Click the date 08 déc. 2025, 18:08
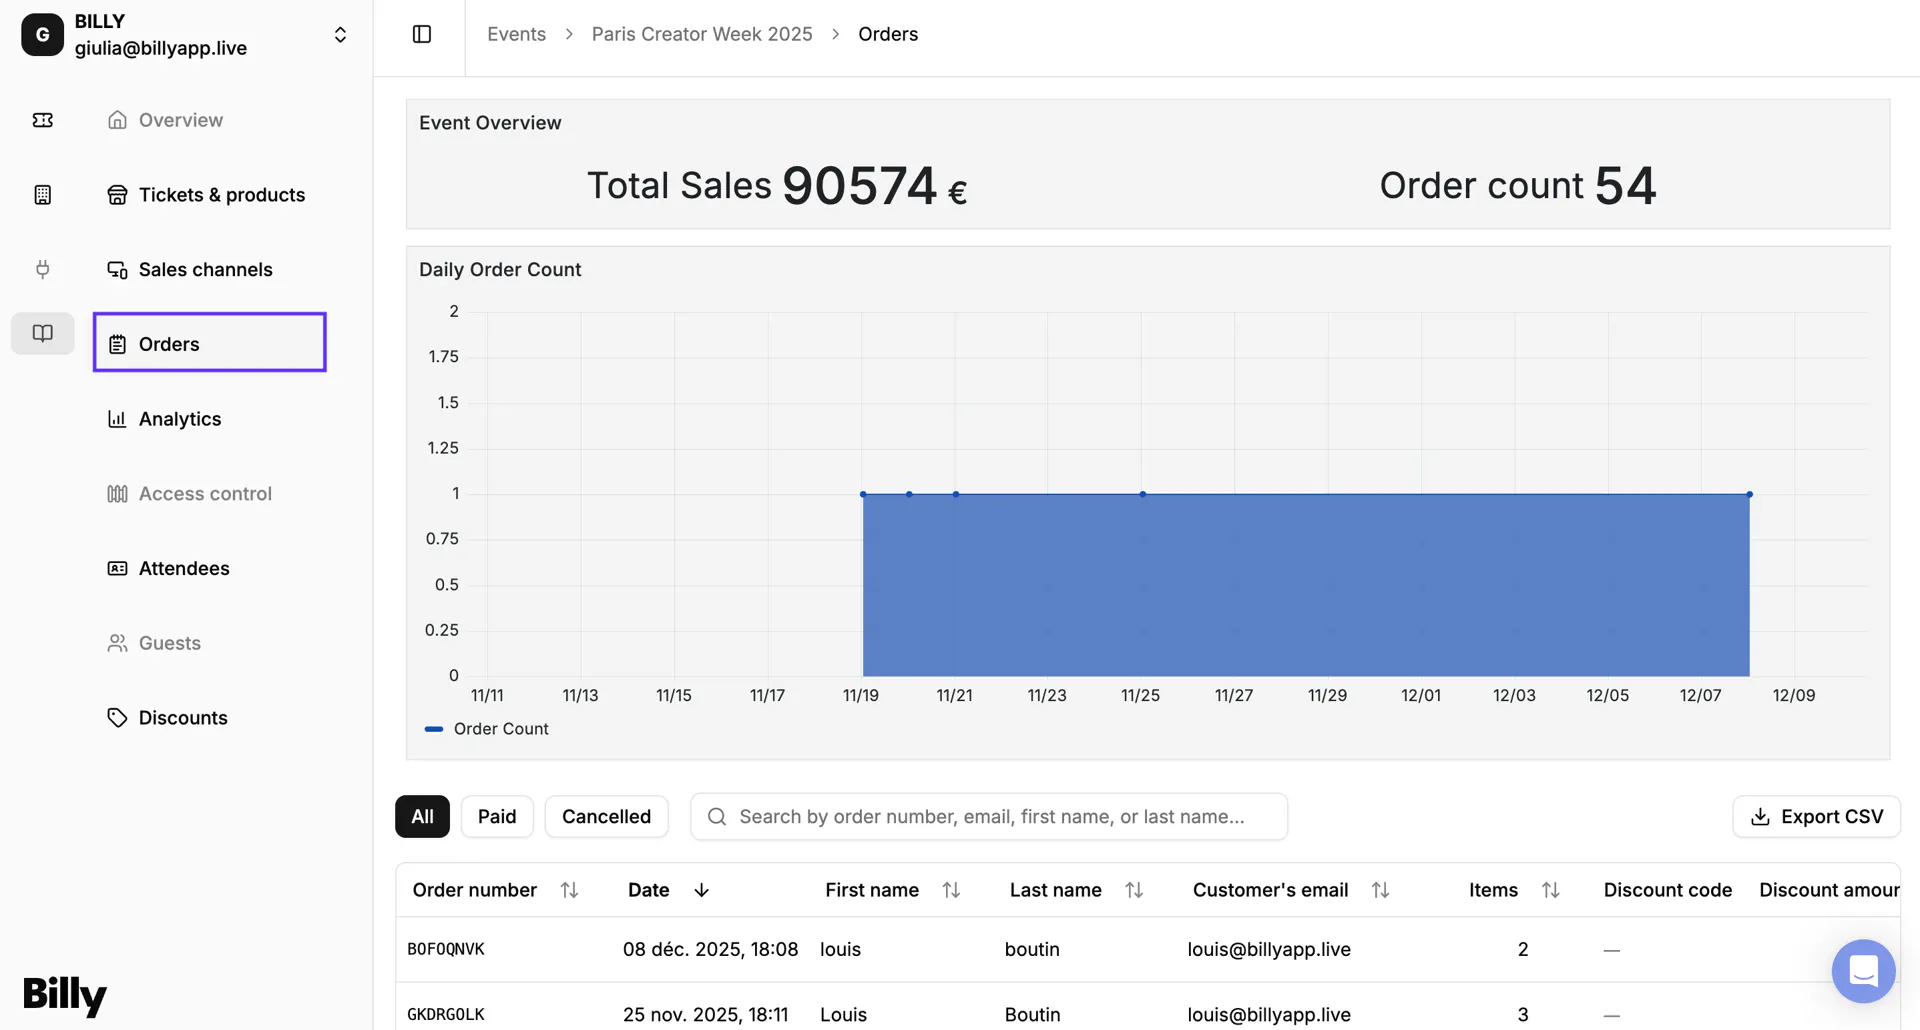1920x1030 pixels. point(711,949)
